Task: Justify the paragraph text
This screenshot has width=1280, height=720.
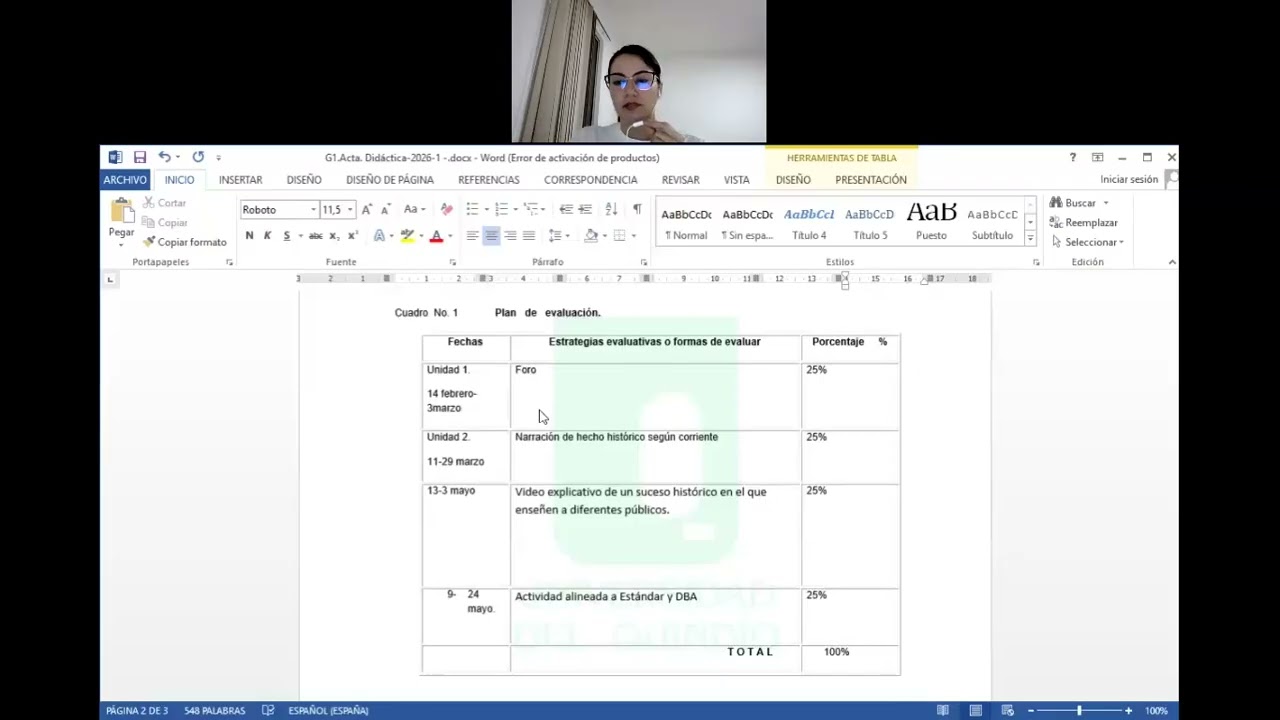Action: (529, 236)
